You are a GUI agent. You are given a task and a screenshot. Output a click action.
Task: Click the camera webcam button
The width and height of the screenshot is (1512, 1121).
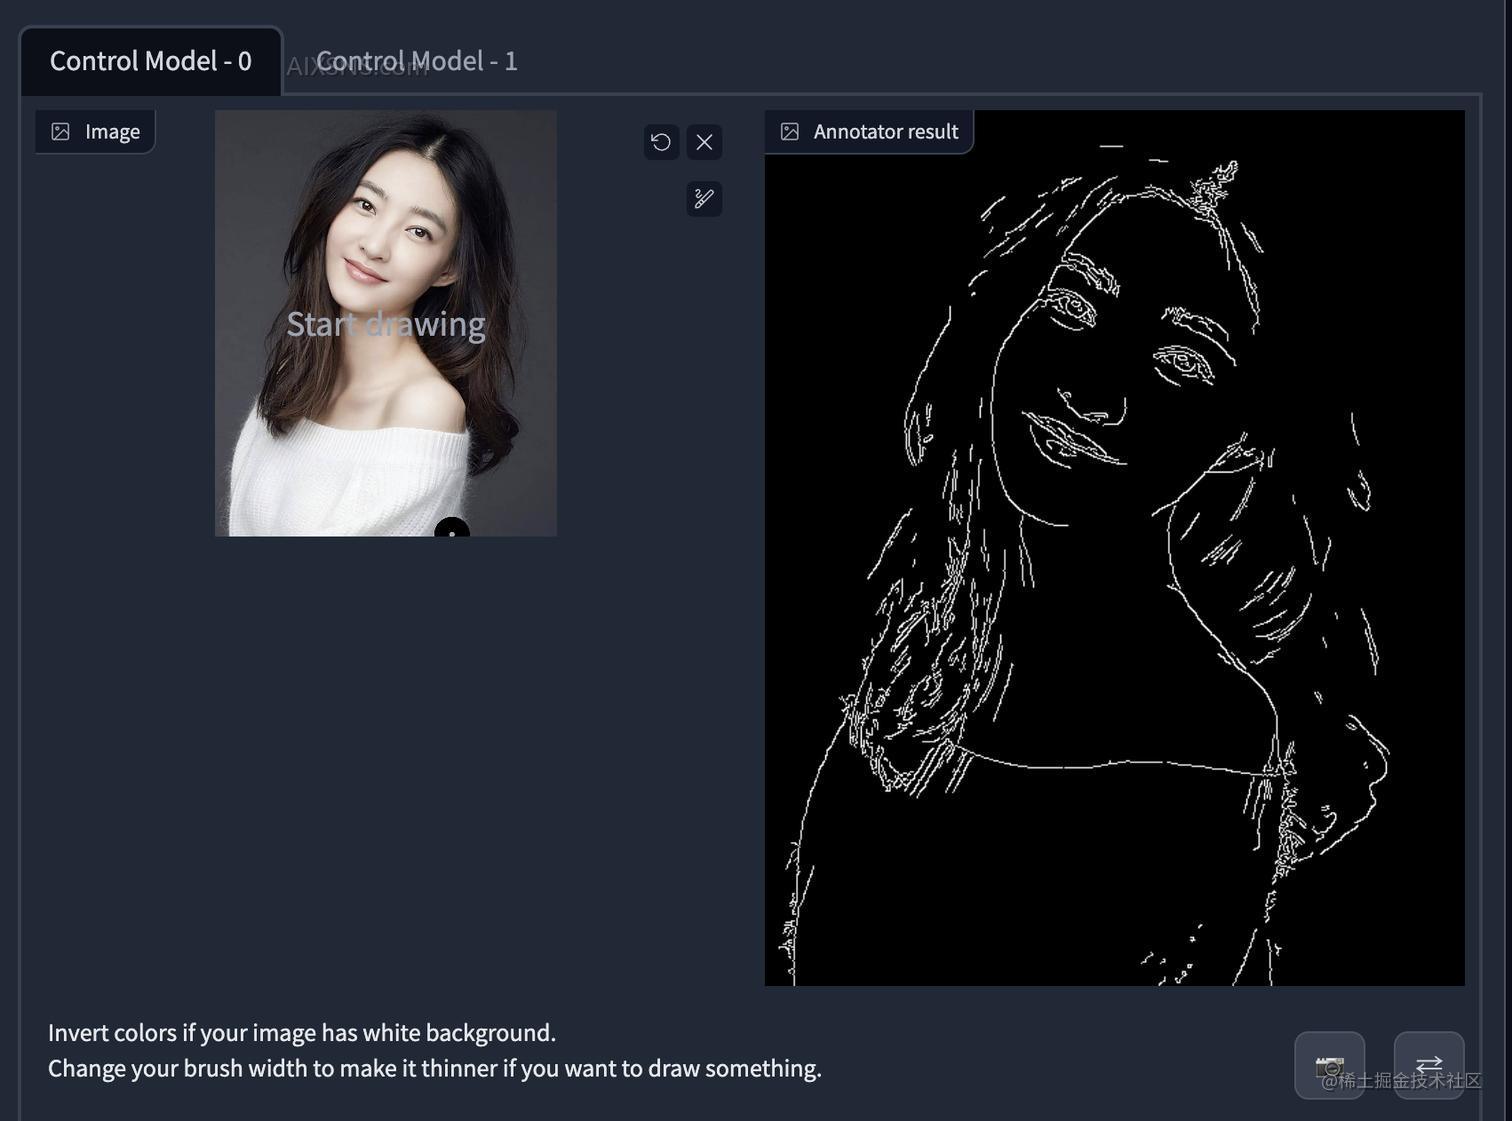tap(1329, 1065)
